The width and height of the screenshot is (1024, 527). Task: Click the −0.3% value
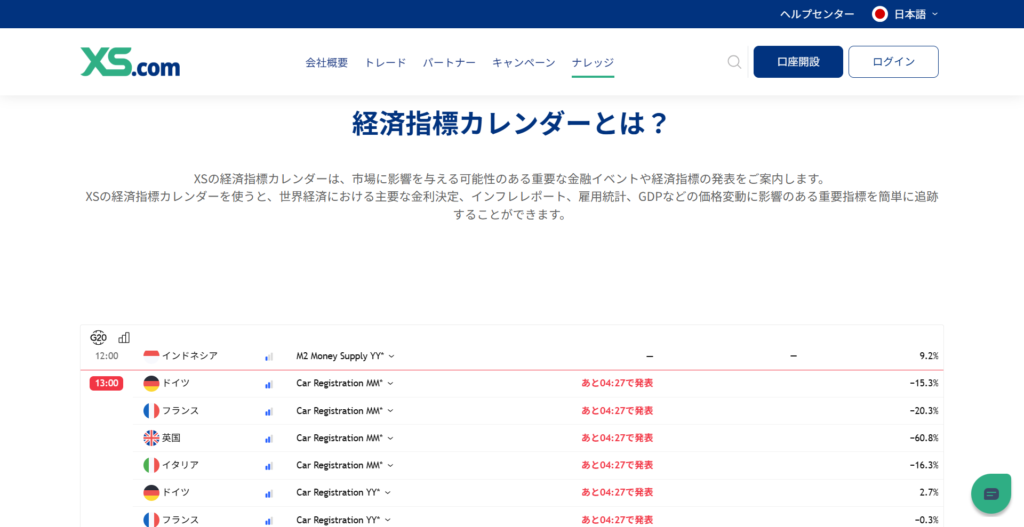926,520
